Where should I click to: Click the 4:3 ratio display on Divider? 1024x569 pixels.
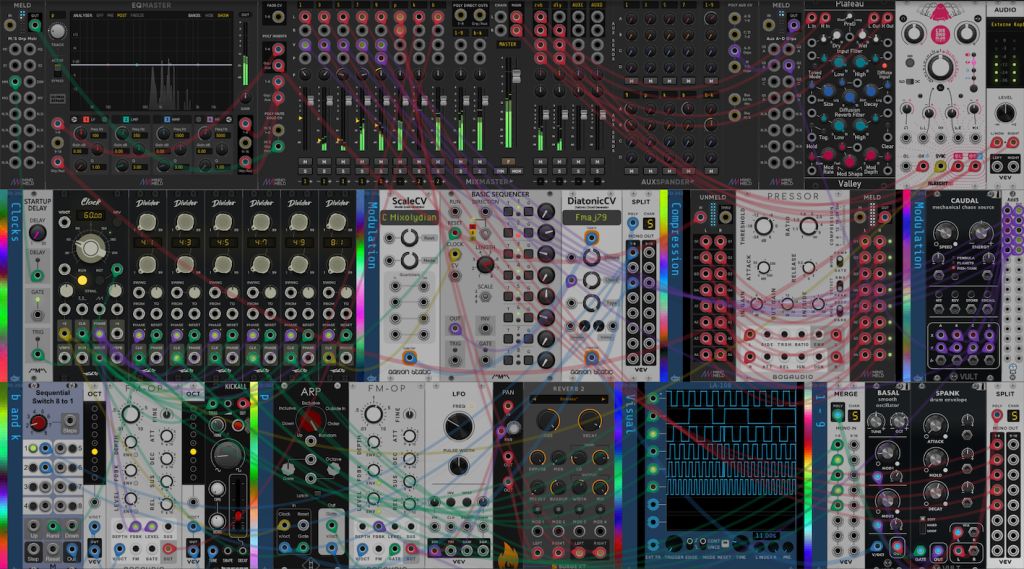[x=185, y=242]
